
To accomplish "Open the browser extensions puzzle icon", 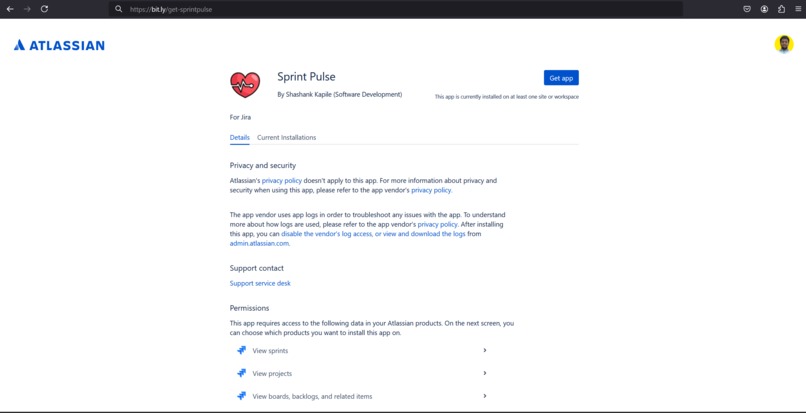I will (781, 9).
